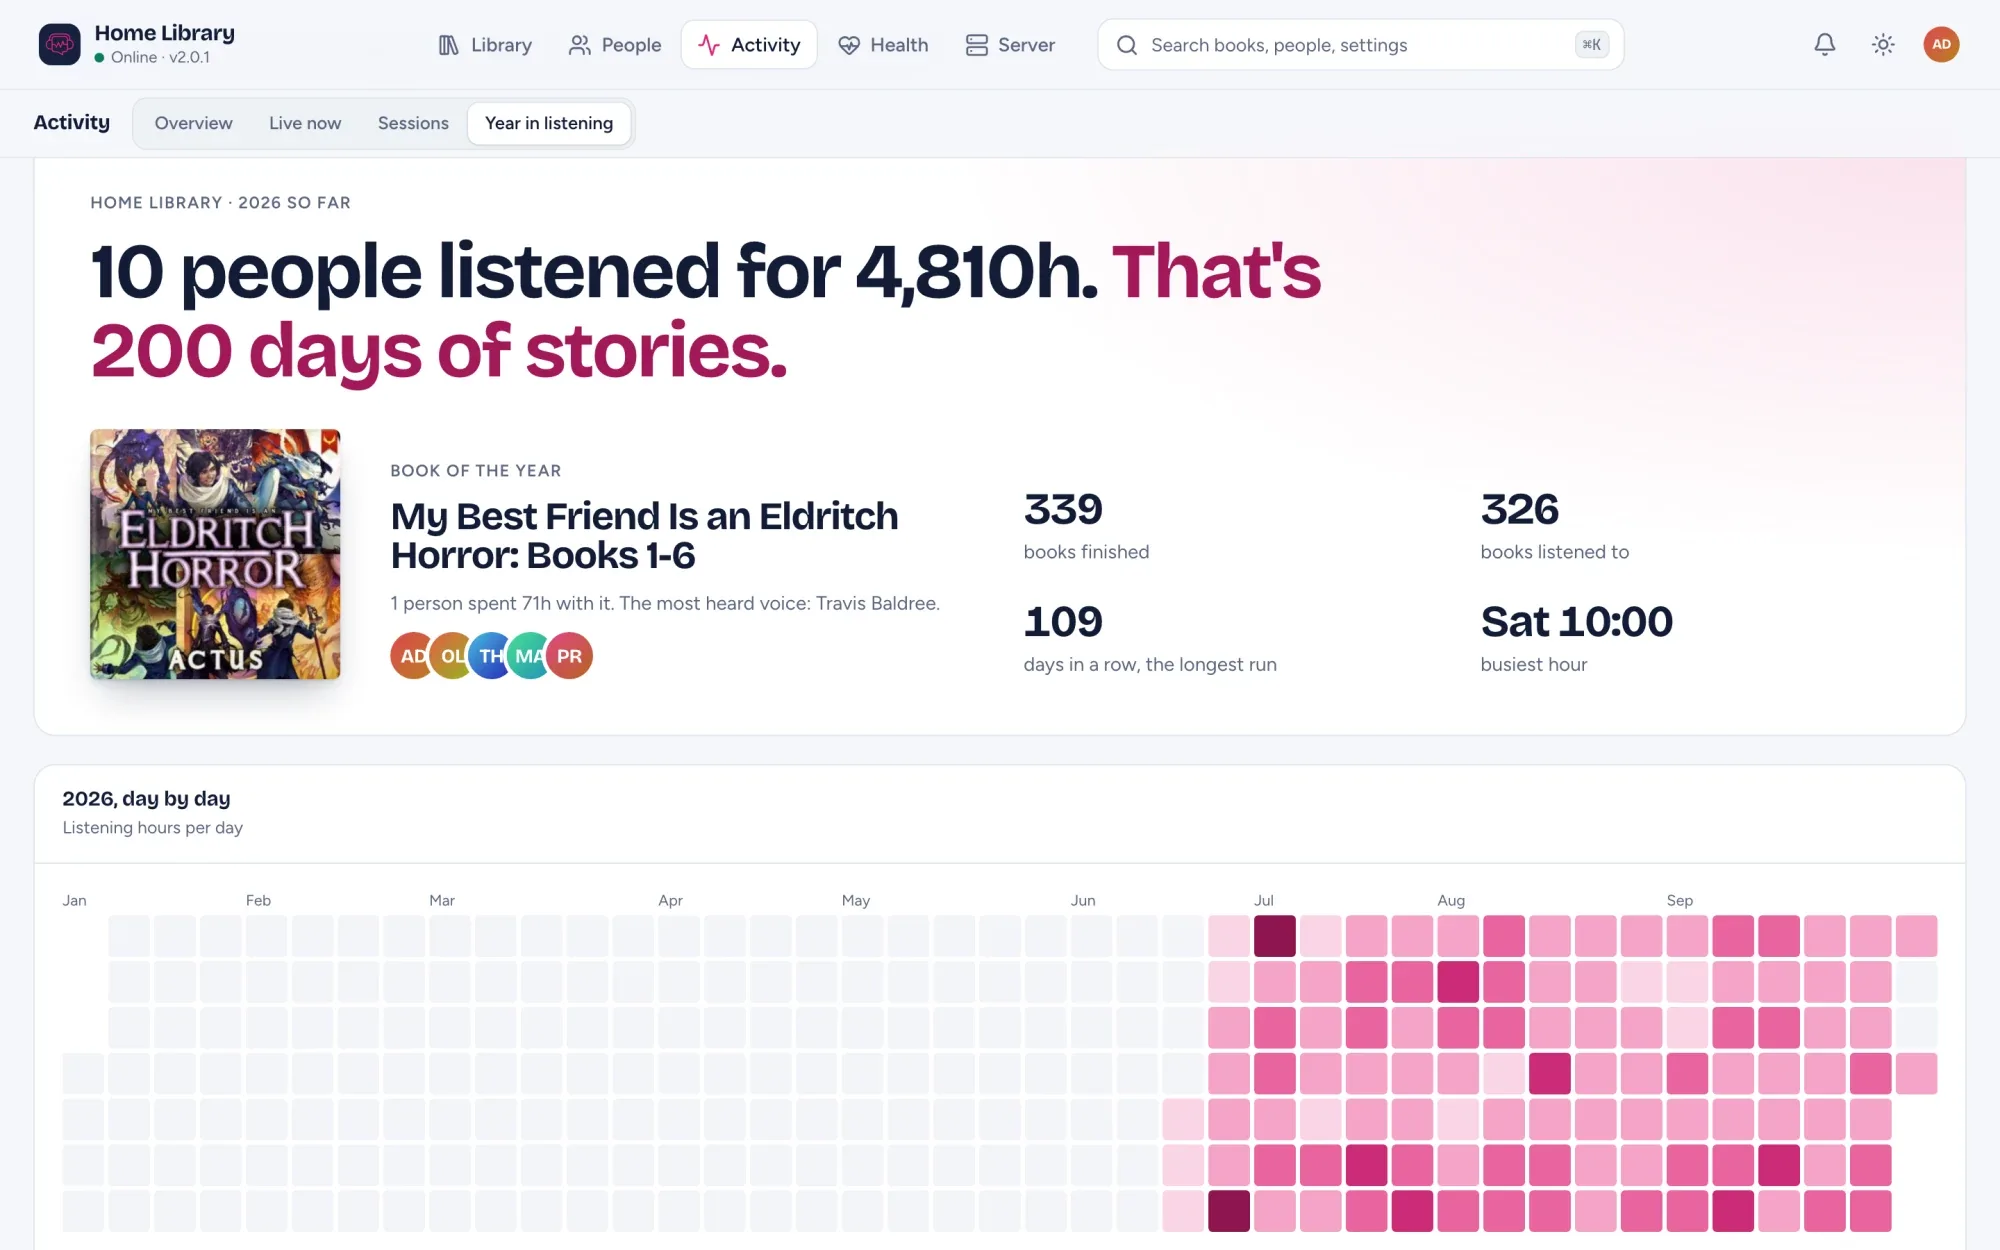Click the 339 books finished stat
2000x1250 pixels.
tap(1086, 526)
